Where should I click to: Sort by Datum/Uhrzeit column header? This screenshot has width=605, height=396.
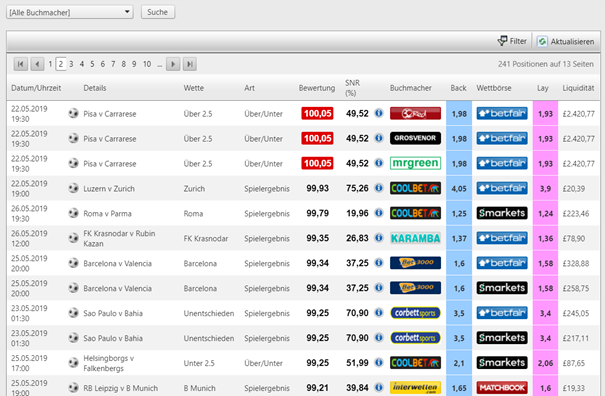(x=36, y=88)
